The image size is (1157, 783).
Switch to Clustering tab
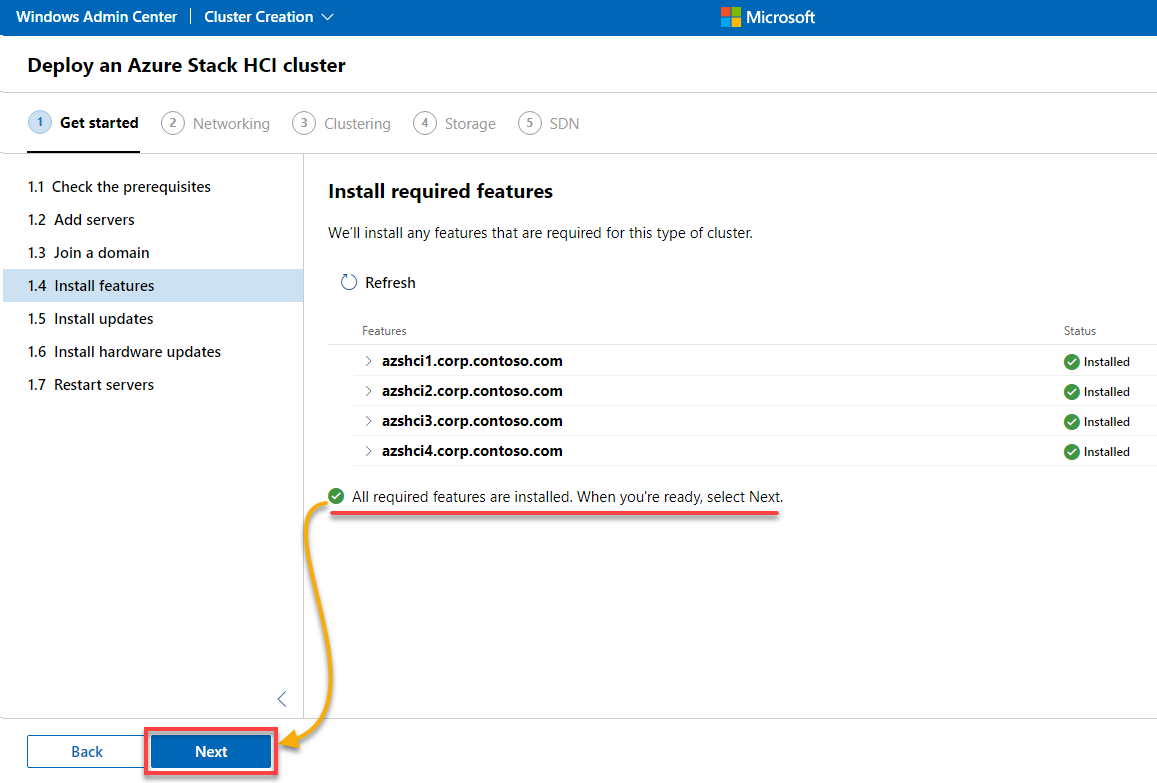(x=342, y=123)
